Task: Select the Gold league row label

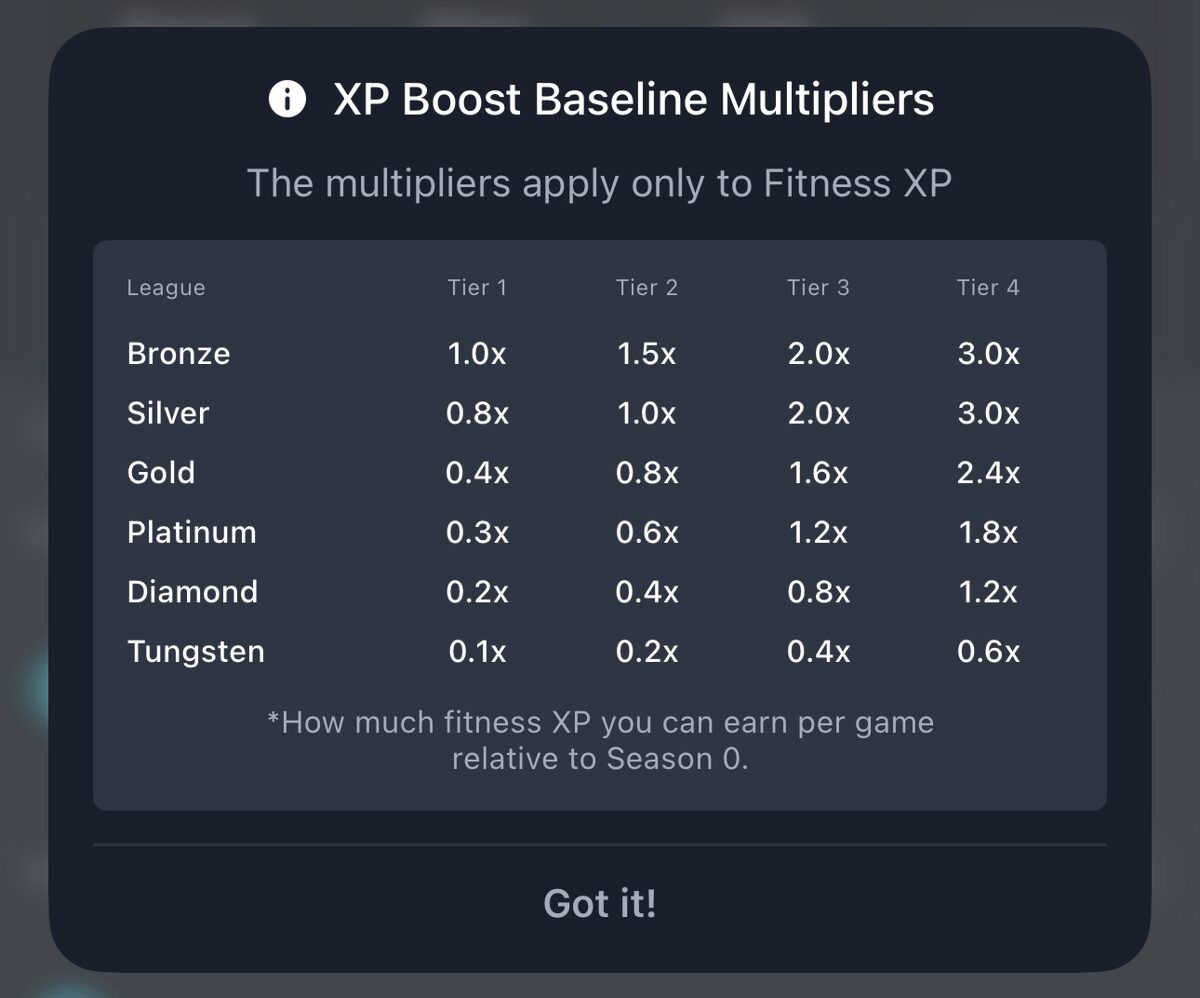Action: [x=161, y=473]
